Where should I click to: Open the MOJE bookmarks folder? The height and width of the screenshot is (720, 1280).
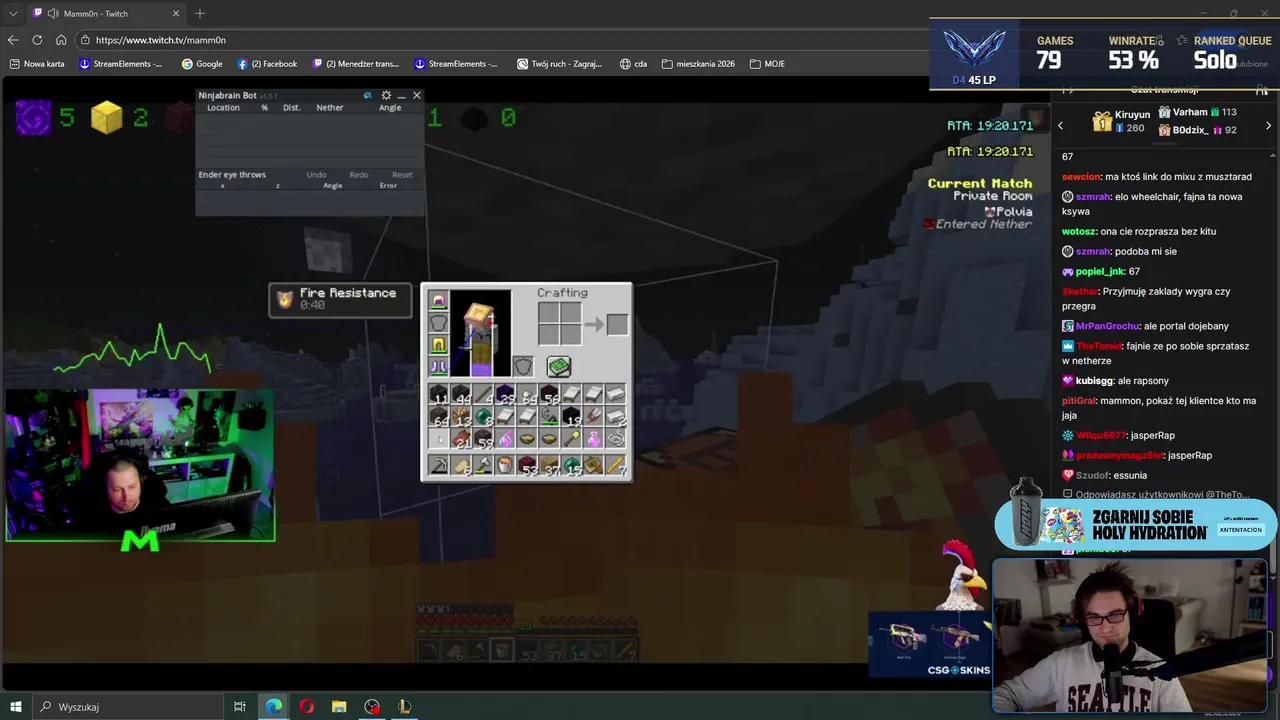pos(766,64)
